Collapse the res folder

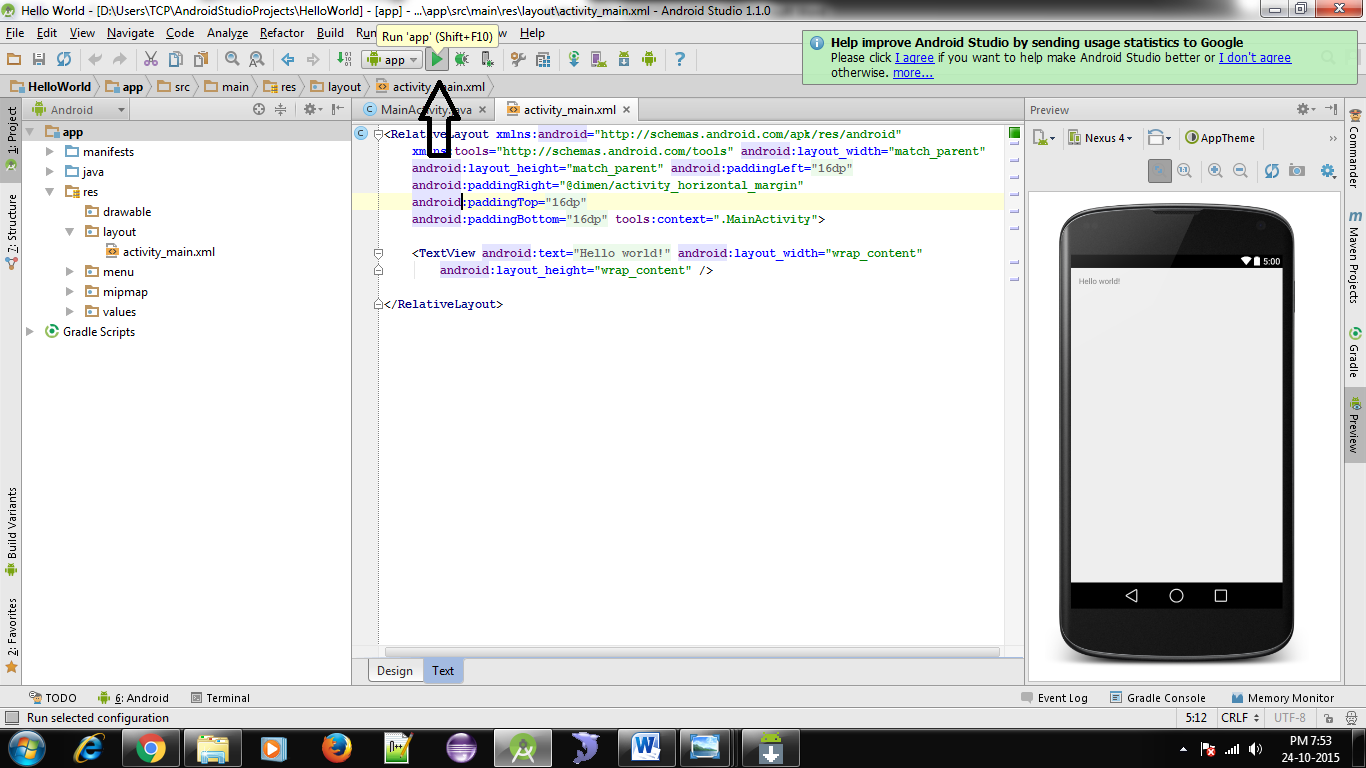tap(51, 192)
